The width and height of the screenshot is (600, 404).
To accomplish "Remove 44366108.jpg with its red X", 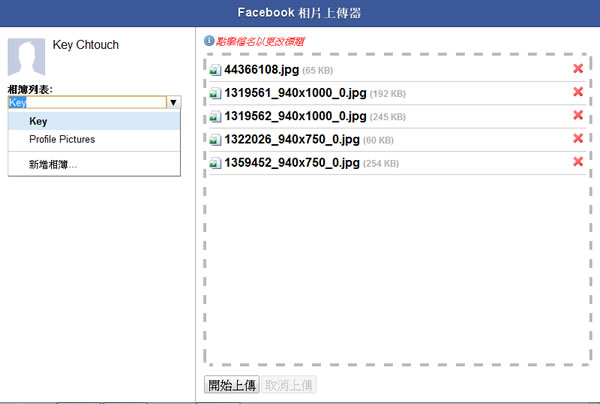I will click(577, 69).
